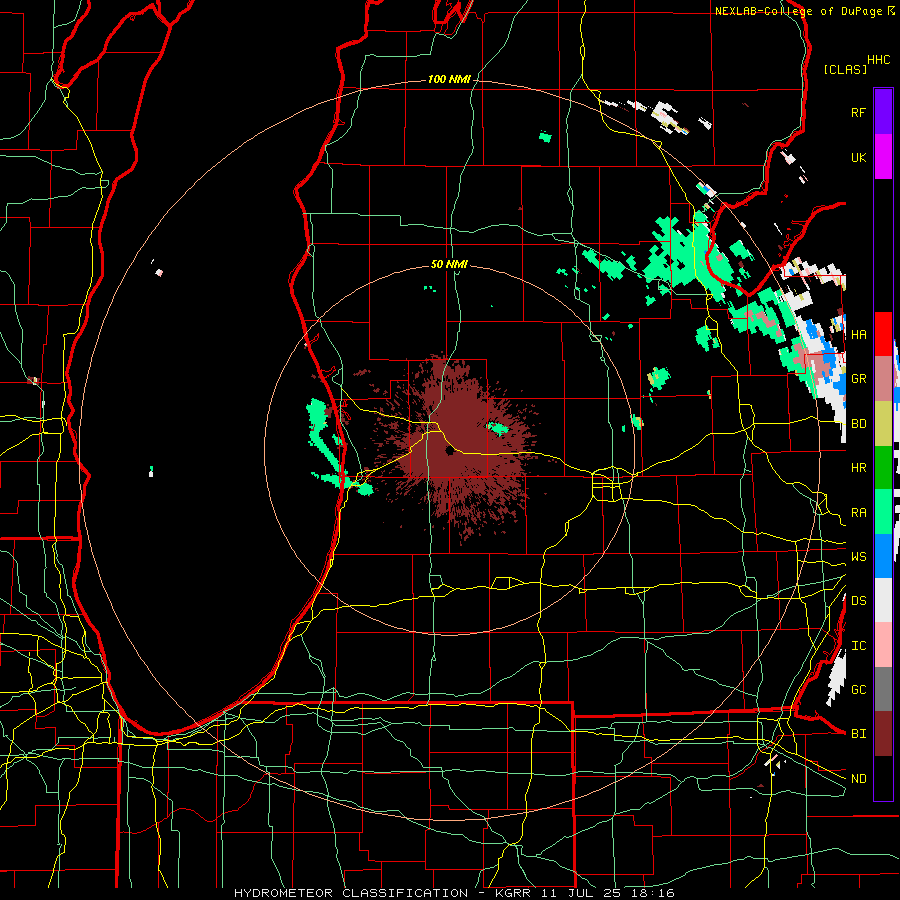This screenshot has height=900, width=900.
Task: Click the RF legend label text
Action: point(858,112)
